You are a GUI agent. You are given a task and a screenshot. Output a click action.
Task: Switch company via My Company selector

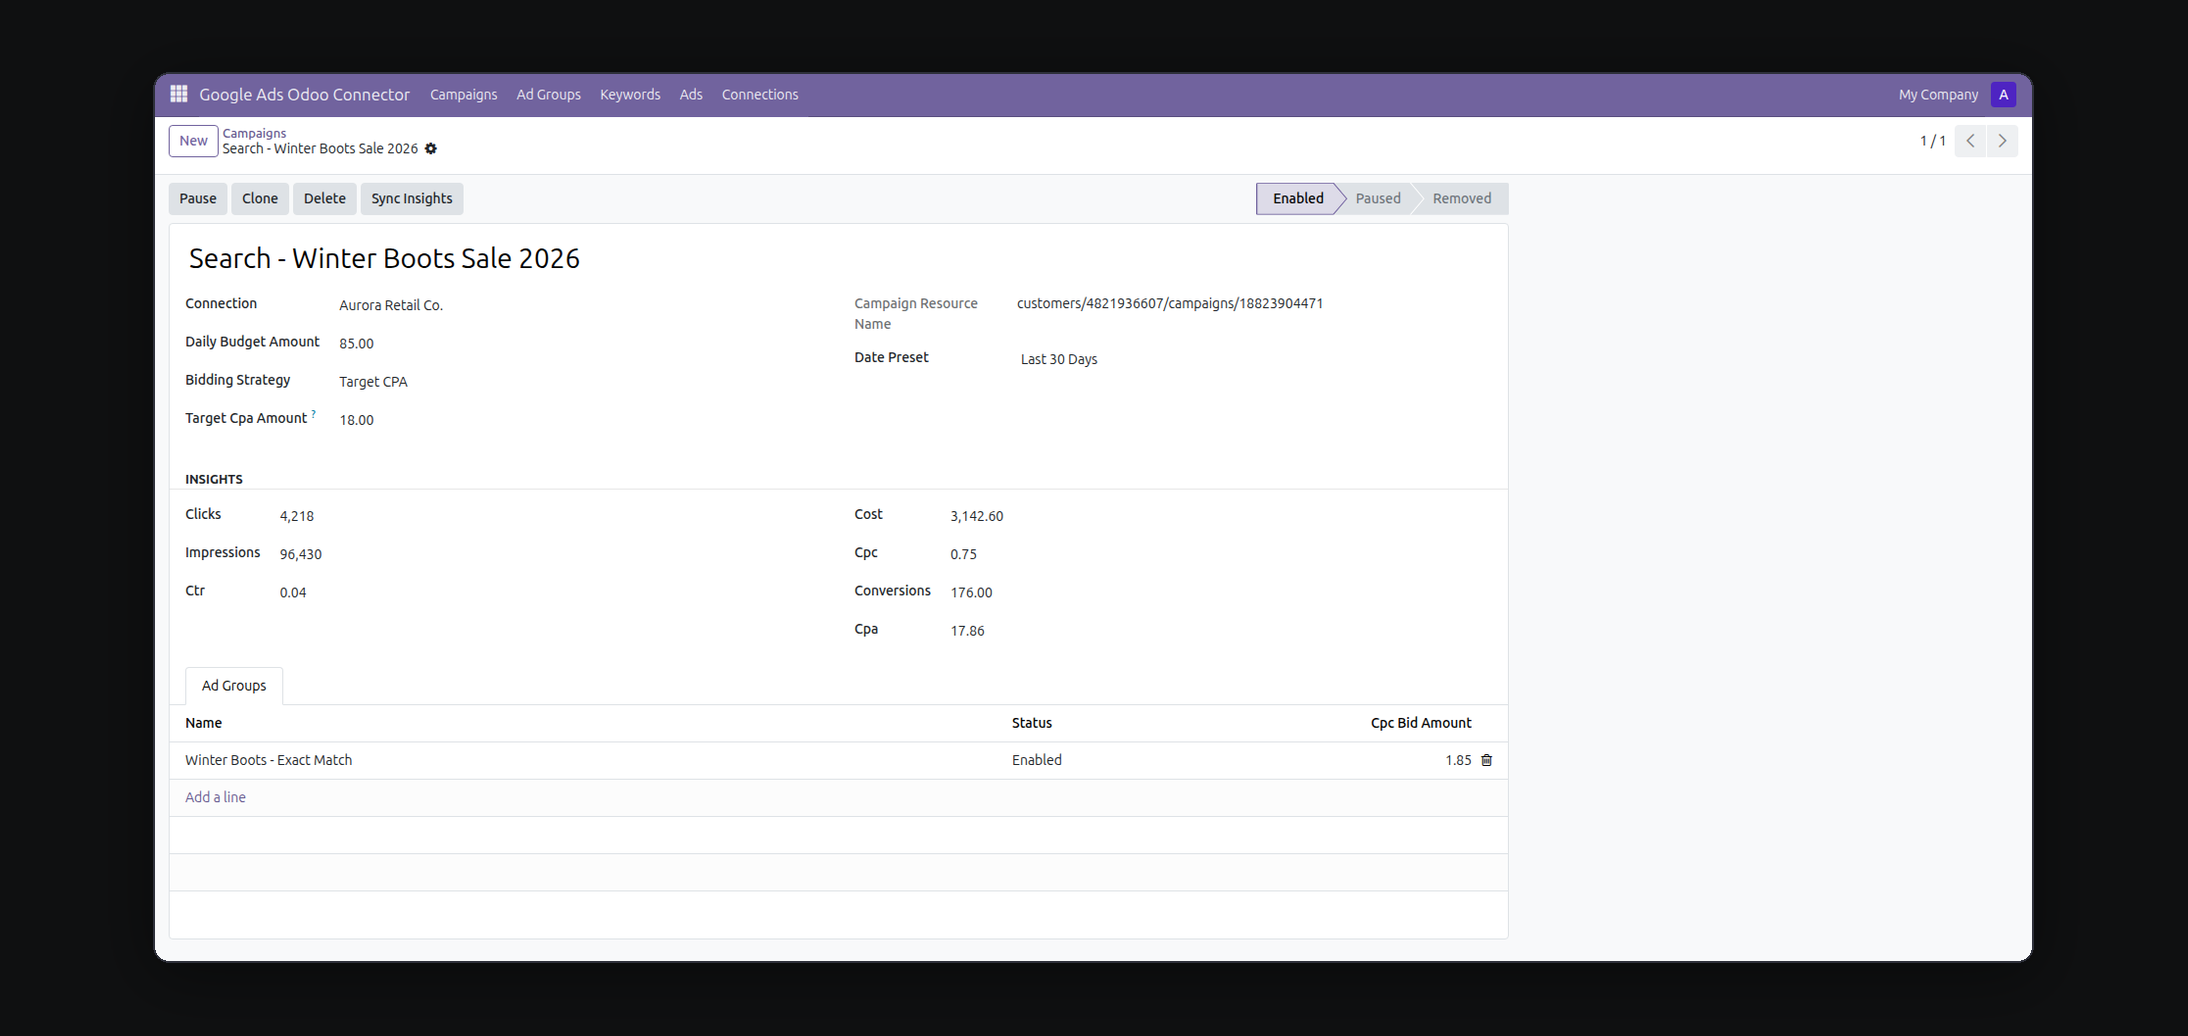coord(1938,94)
